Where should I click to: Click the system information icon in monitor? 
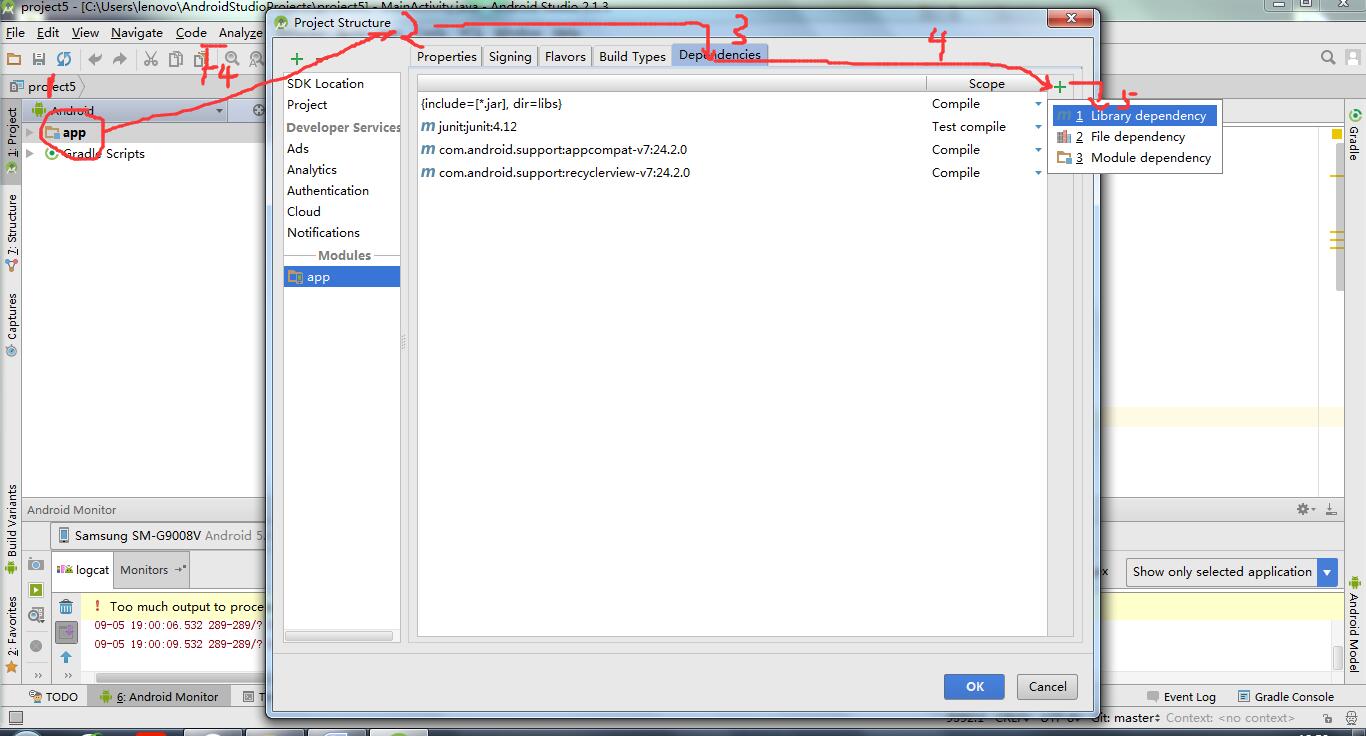click(x=36, y=616)
